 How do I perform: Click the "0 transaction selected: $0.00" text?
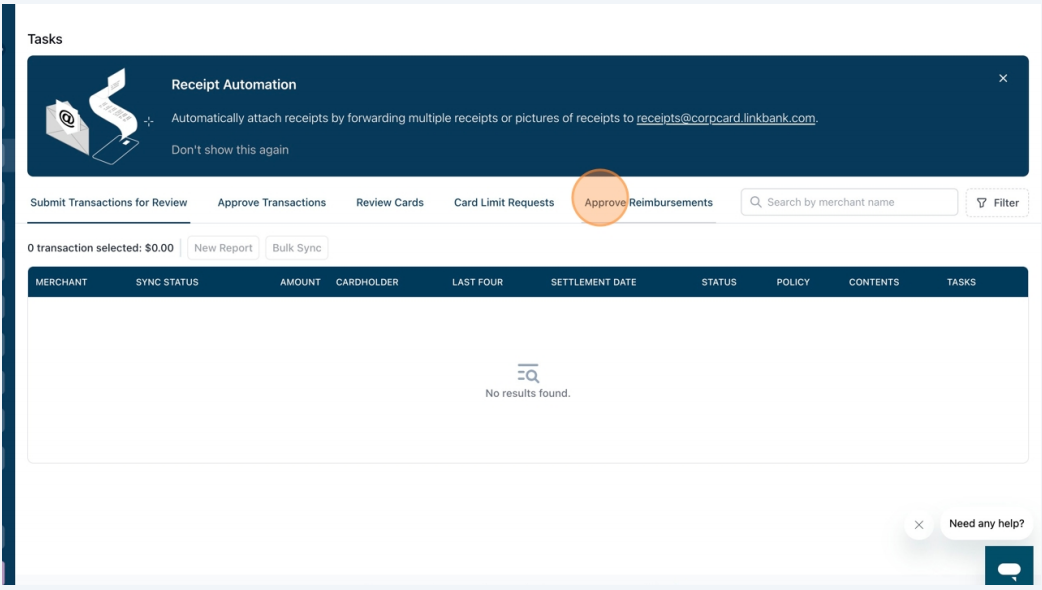(100, 248)
